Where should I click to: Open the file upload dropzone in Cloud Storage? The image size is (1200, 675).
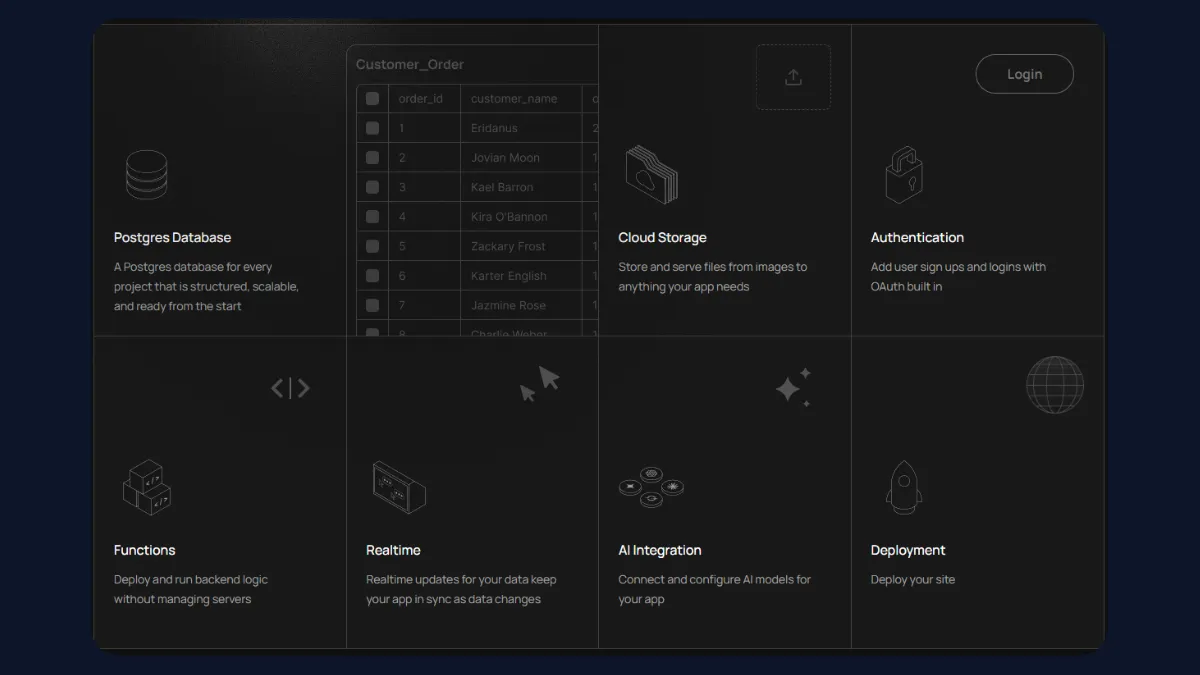click(793, 76)
